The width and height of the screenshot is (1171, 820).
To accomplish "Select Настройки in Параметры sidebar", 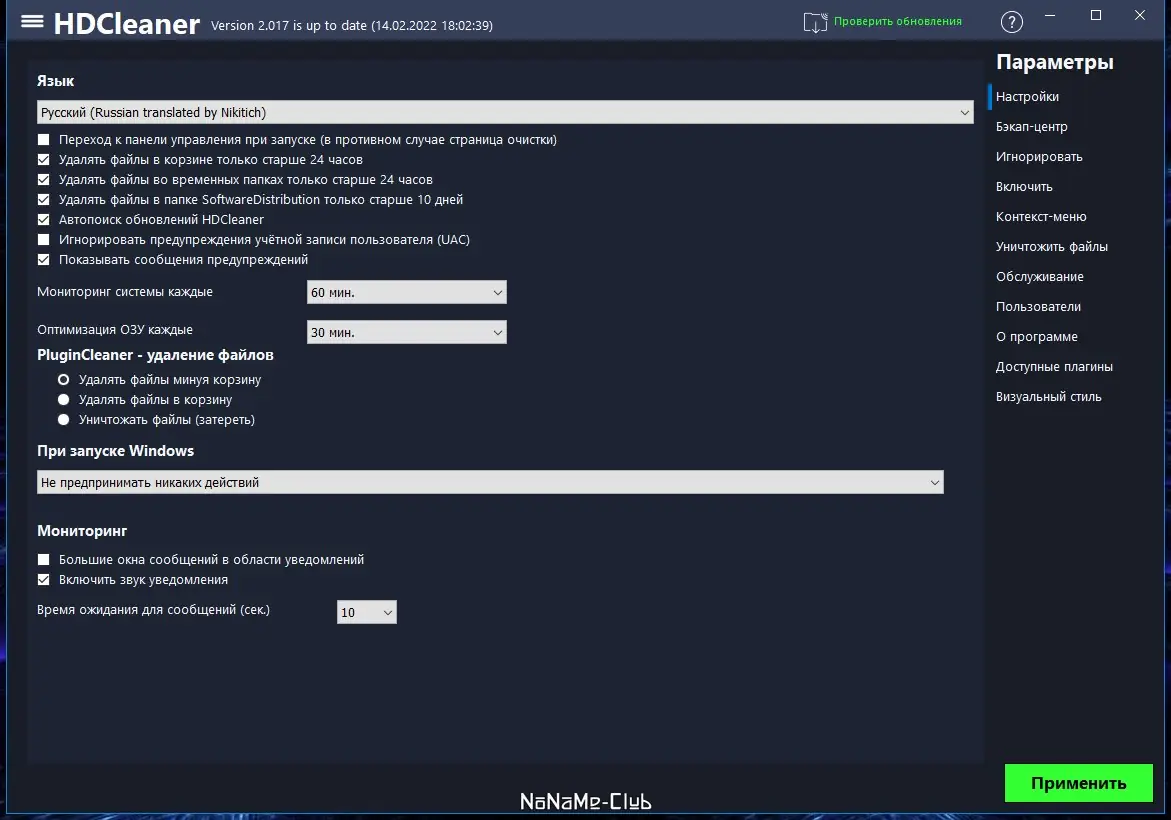I will [x=1027, y=96].
